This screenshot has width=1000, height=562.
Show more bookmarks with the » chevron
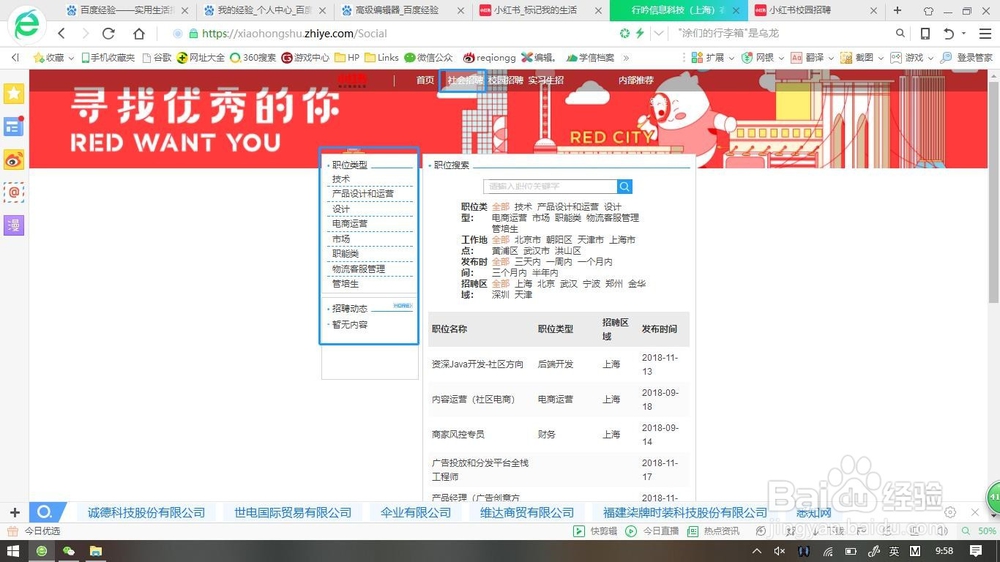coord(626,57)
